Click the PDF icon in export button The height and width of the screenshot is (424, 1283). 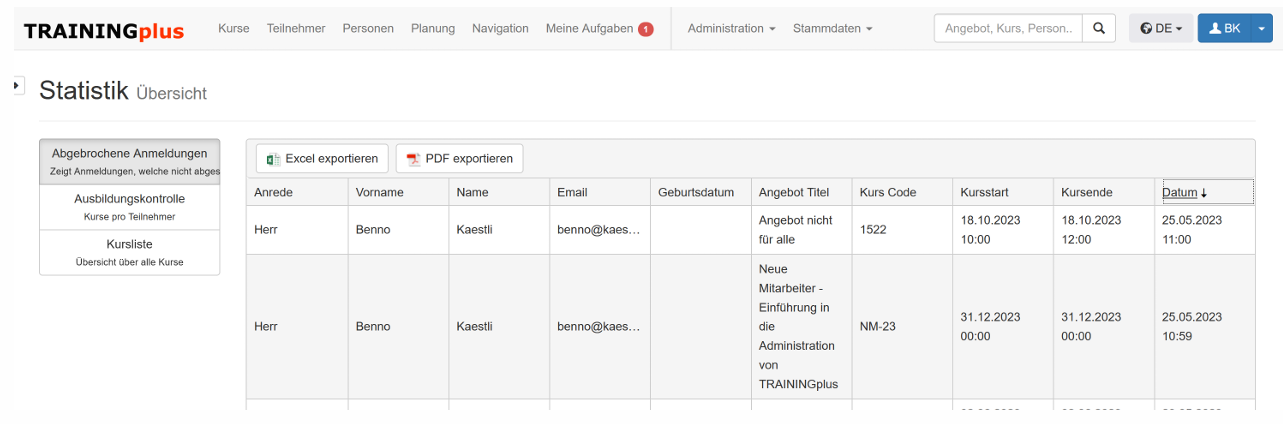(x=412, y=159)
